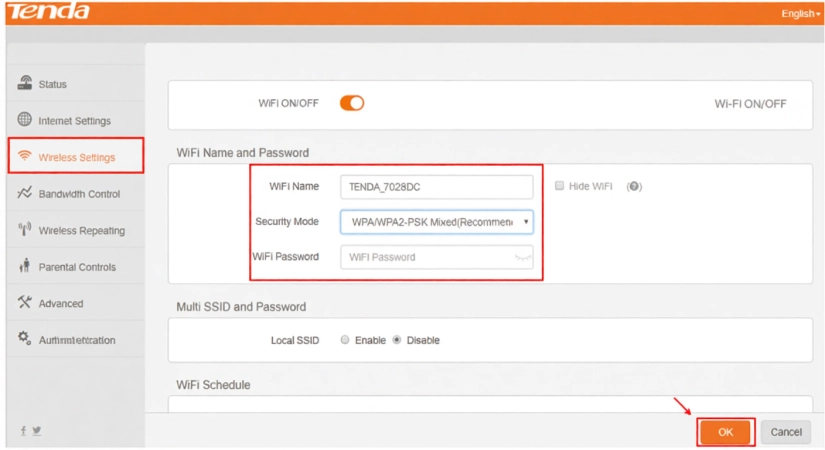
Task: Select Disable for Local SSID
Action: click(397, 340)
